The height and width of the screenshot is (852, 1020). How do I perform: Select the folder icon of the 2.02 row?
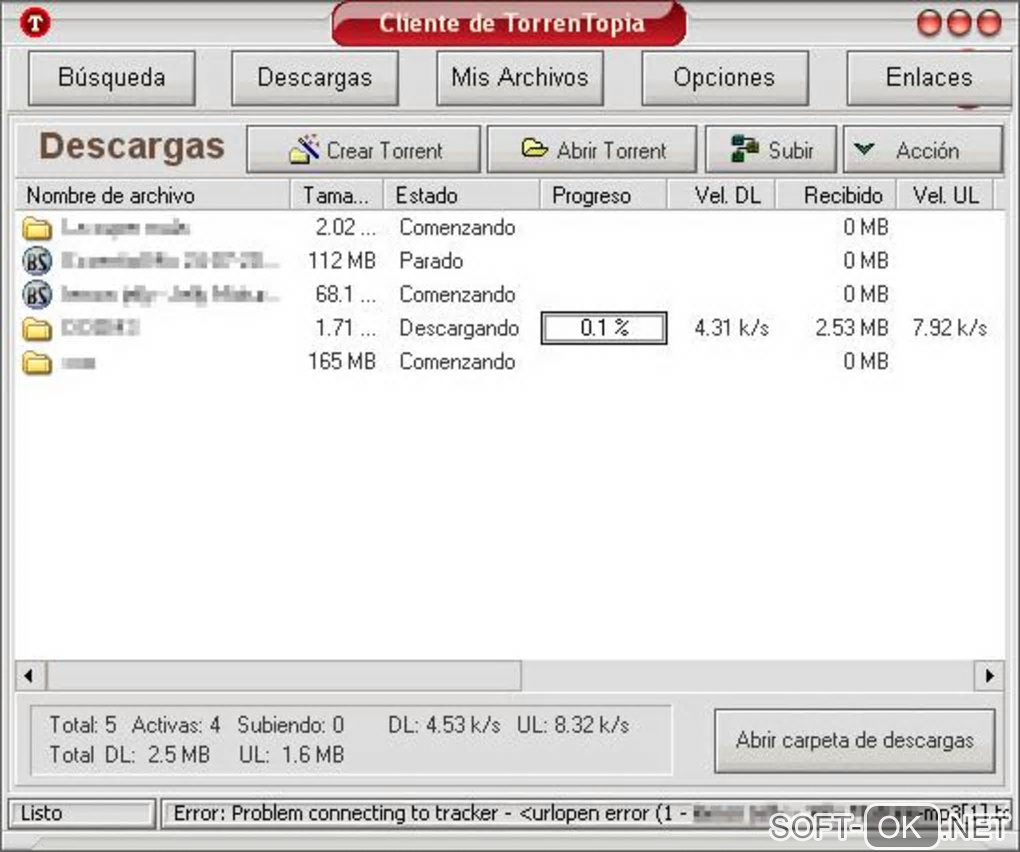pyautogui.click(x=37, y=228)
